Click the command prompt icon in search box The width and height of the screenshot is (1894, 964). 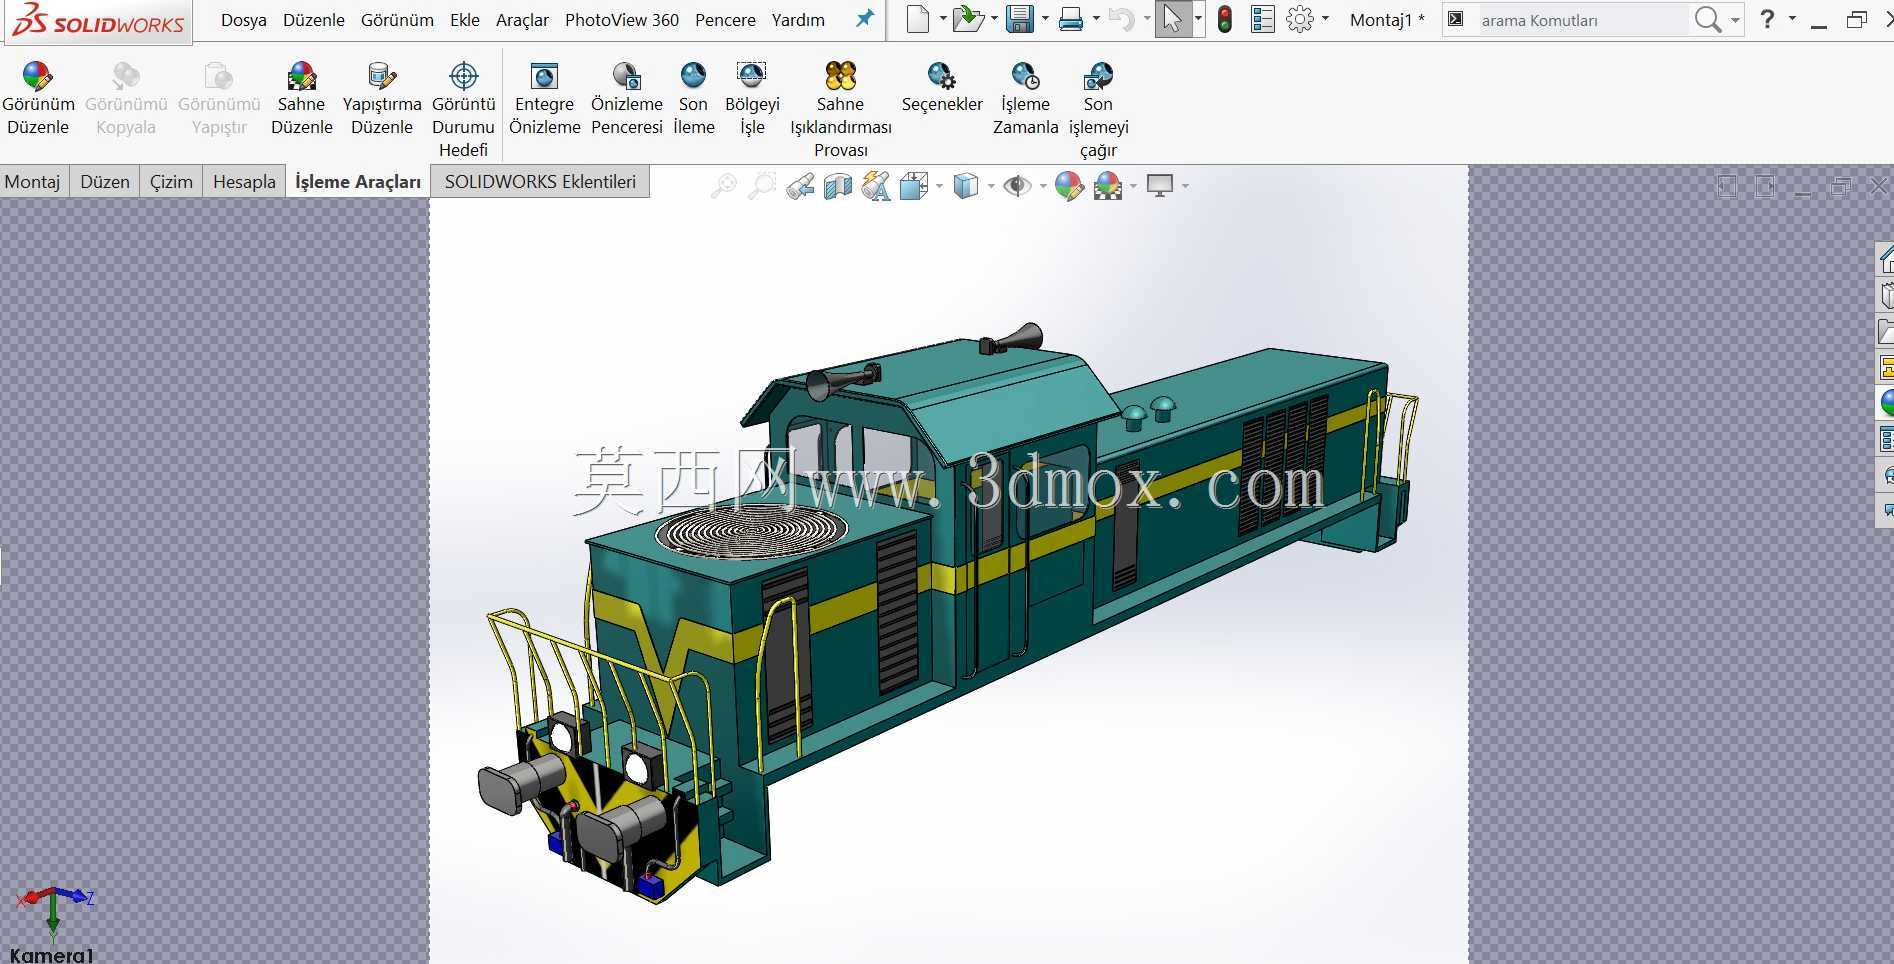click(1456, 19)
